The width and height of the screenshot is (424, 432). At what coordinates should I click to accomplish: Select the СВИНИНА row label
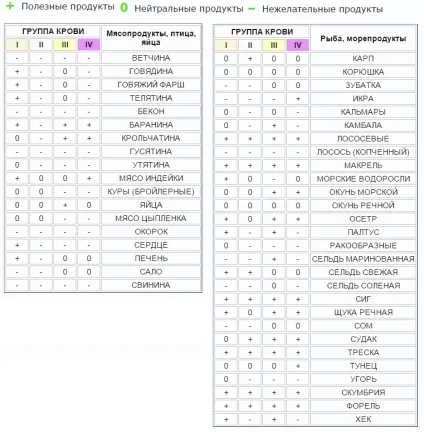point(151,285)
